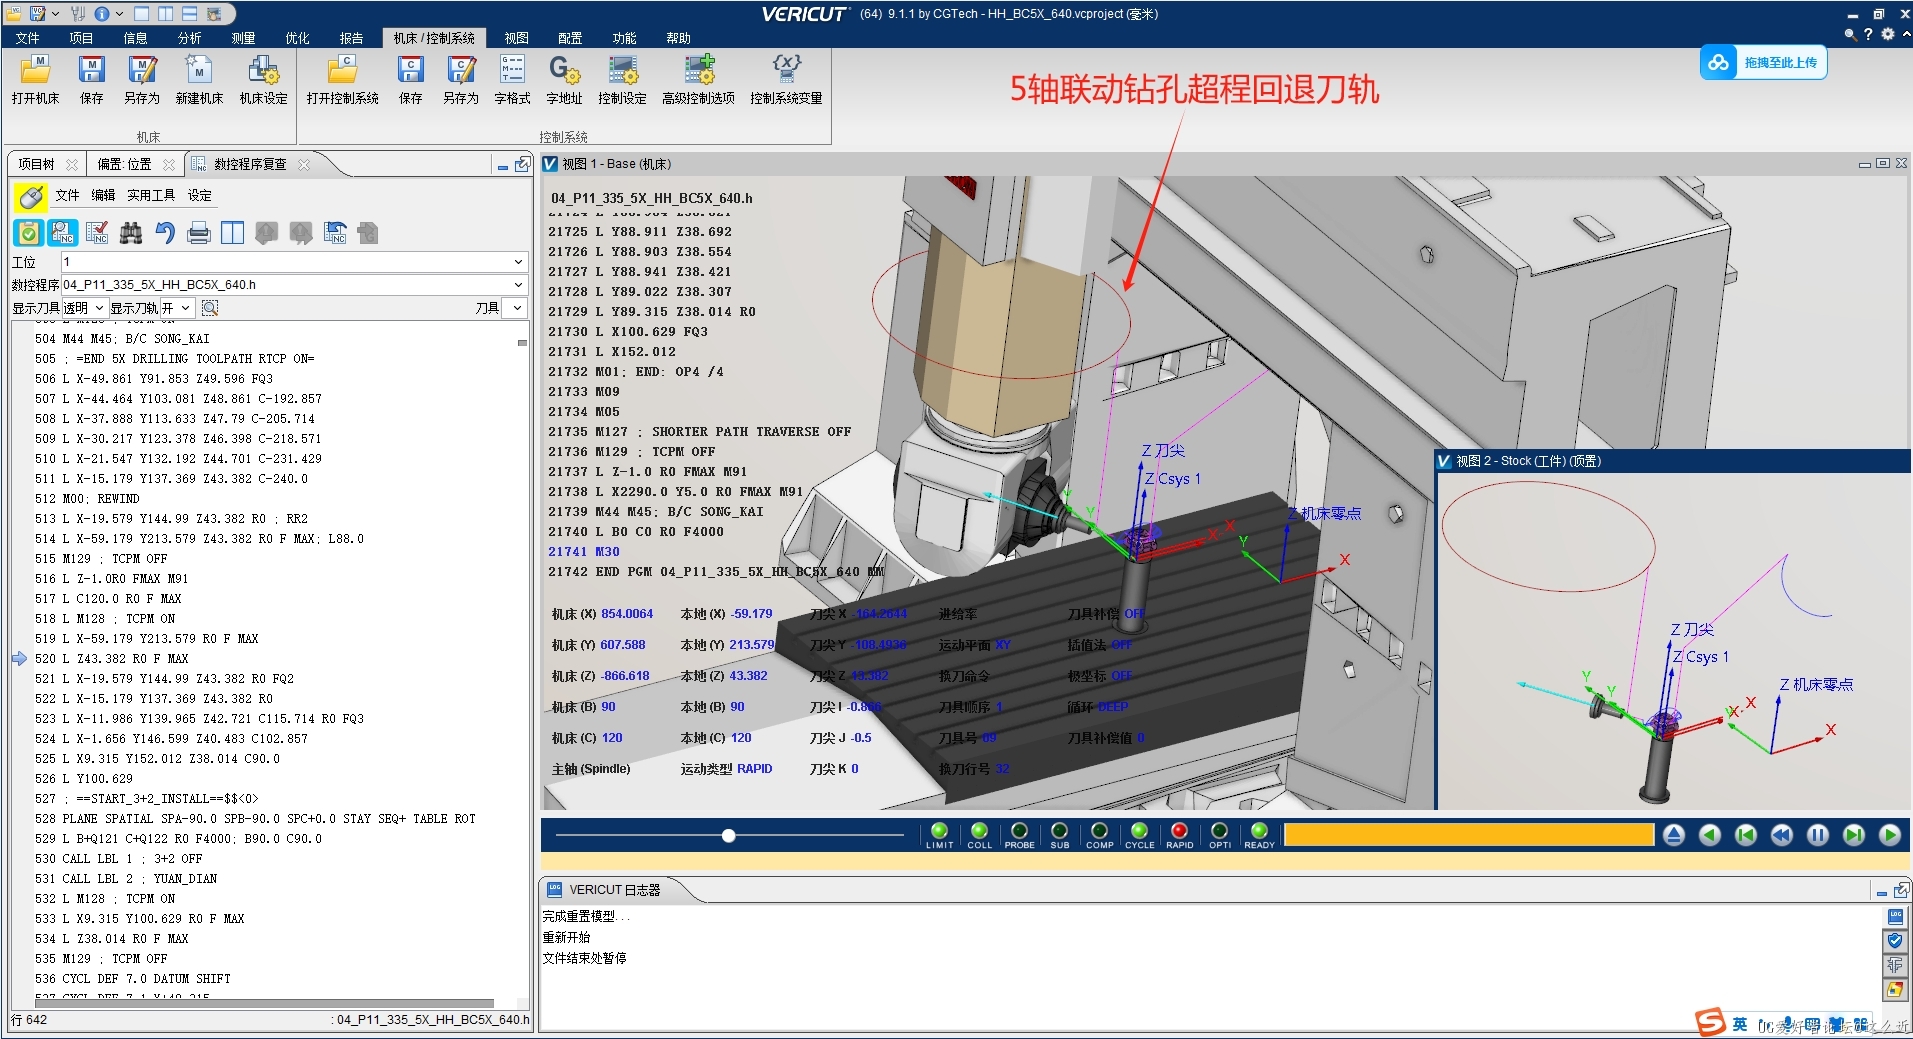Open 高级控制选项 advanced control options

[698, 80]
